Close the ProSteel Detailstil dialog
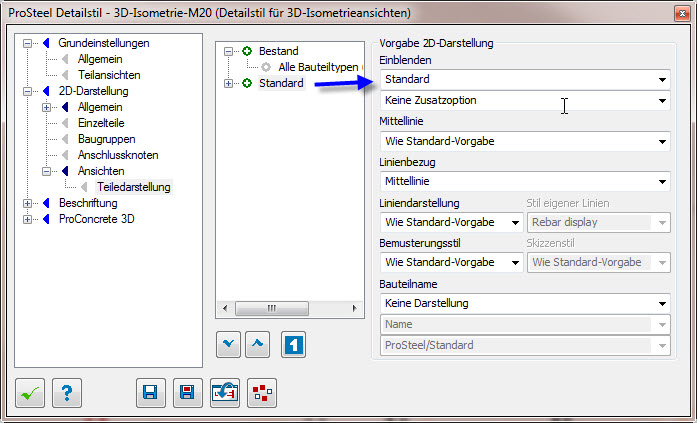Viewport: 697px width, 423px height. [682, 13]
